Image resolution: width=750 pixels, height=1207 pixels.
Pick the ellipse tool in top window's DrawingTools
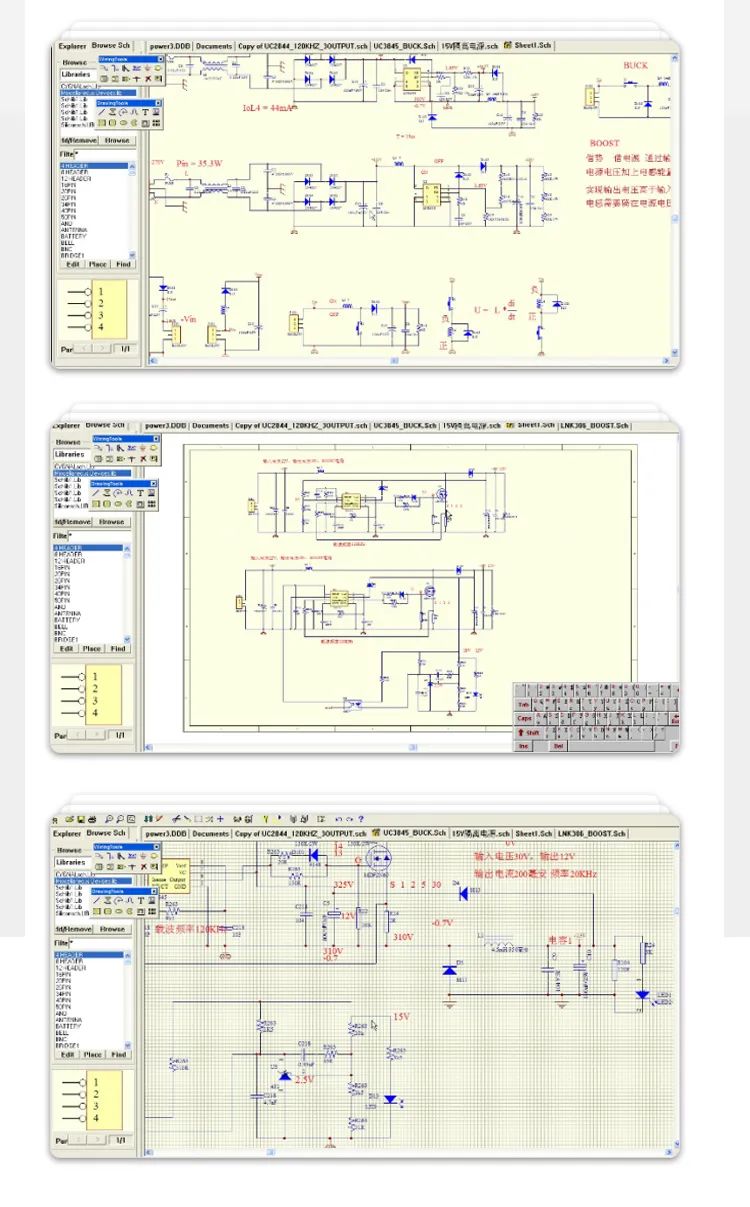(x=122, y=123)
